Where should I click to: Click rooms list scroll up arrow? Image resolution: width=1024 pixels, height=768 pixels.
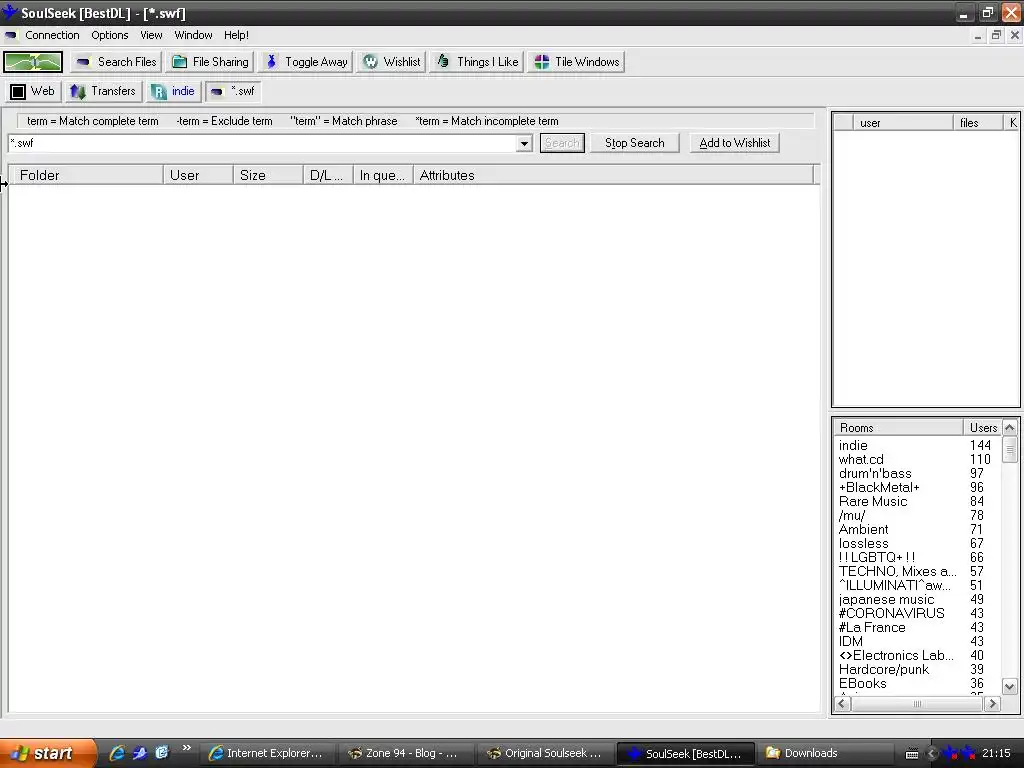click(1010, 428)
